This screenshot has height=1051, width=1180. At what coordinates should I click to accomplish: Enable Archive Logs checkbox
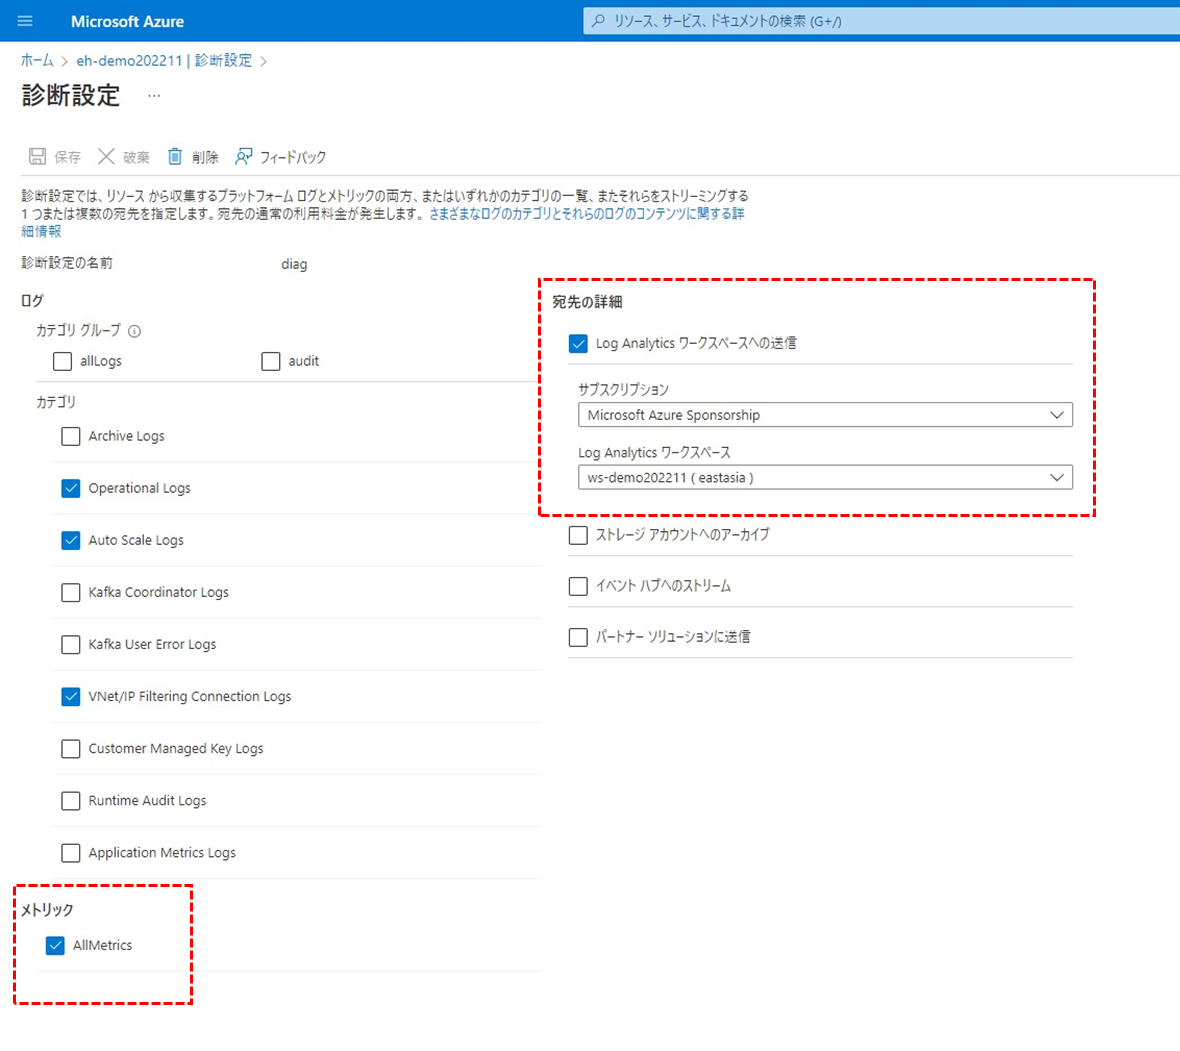[71, 436]
